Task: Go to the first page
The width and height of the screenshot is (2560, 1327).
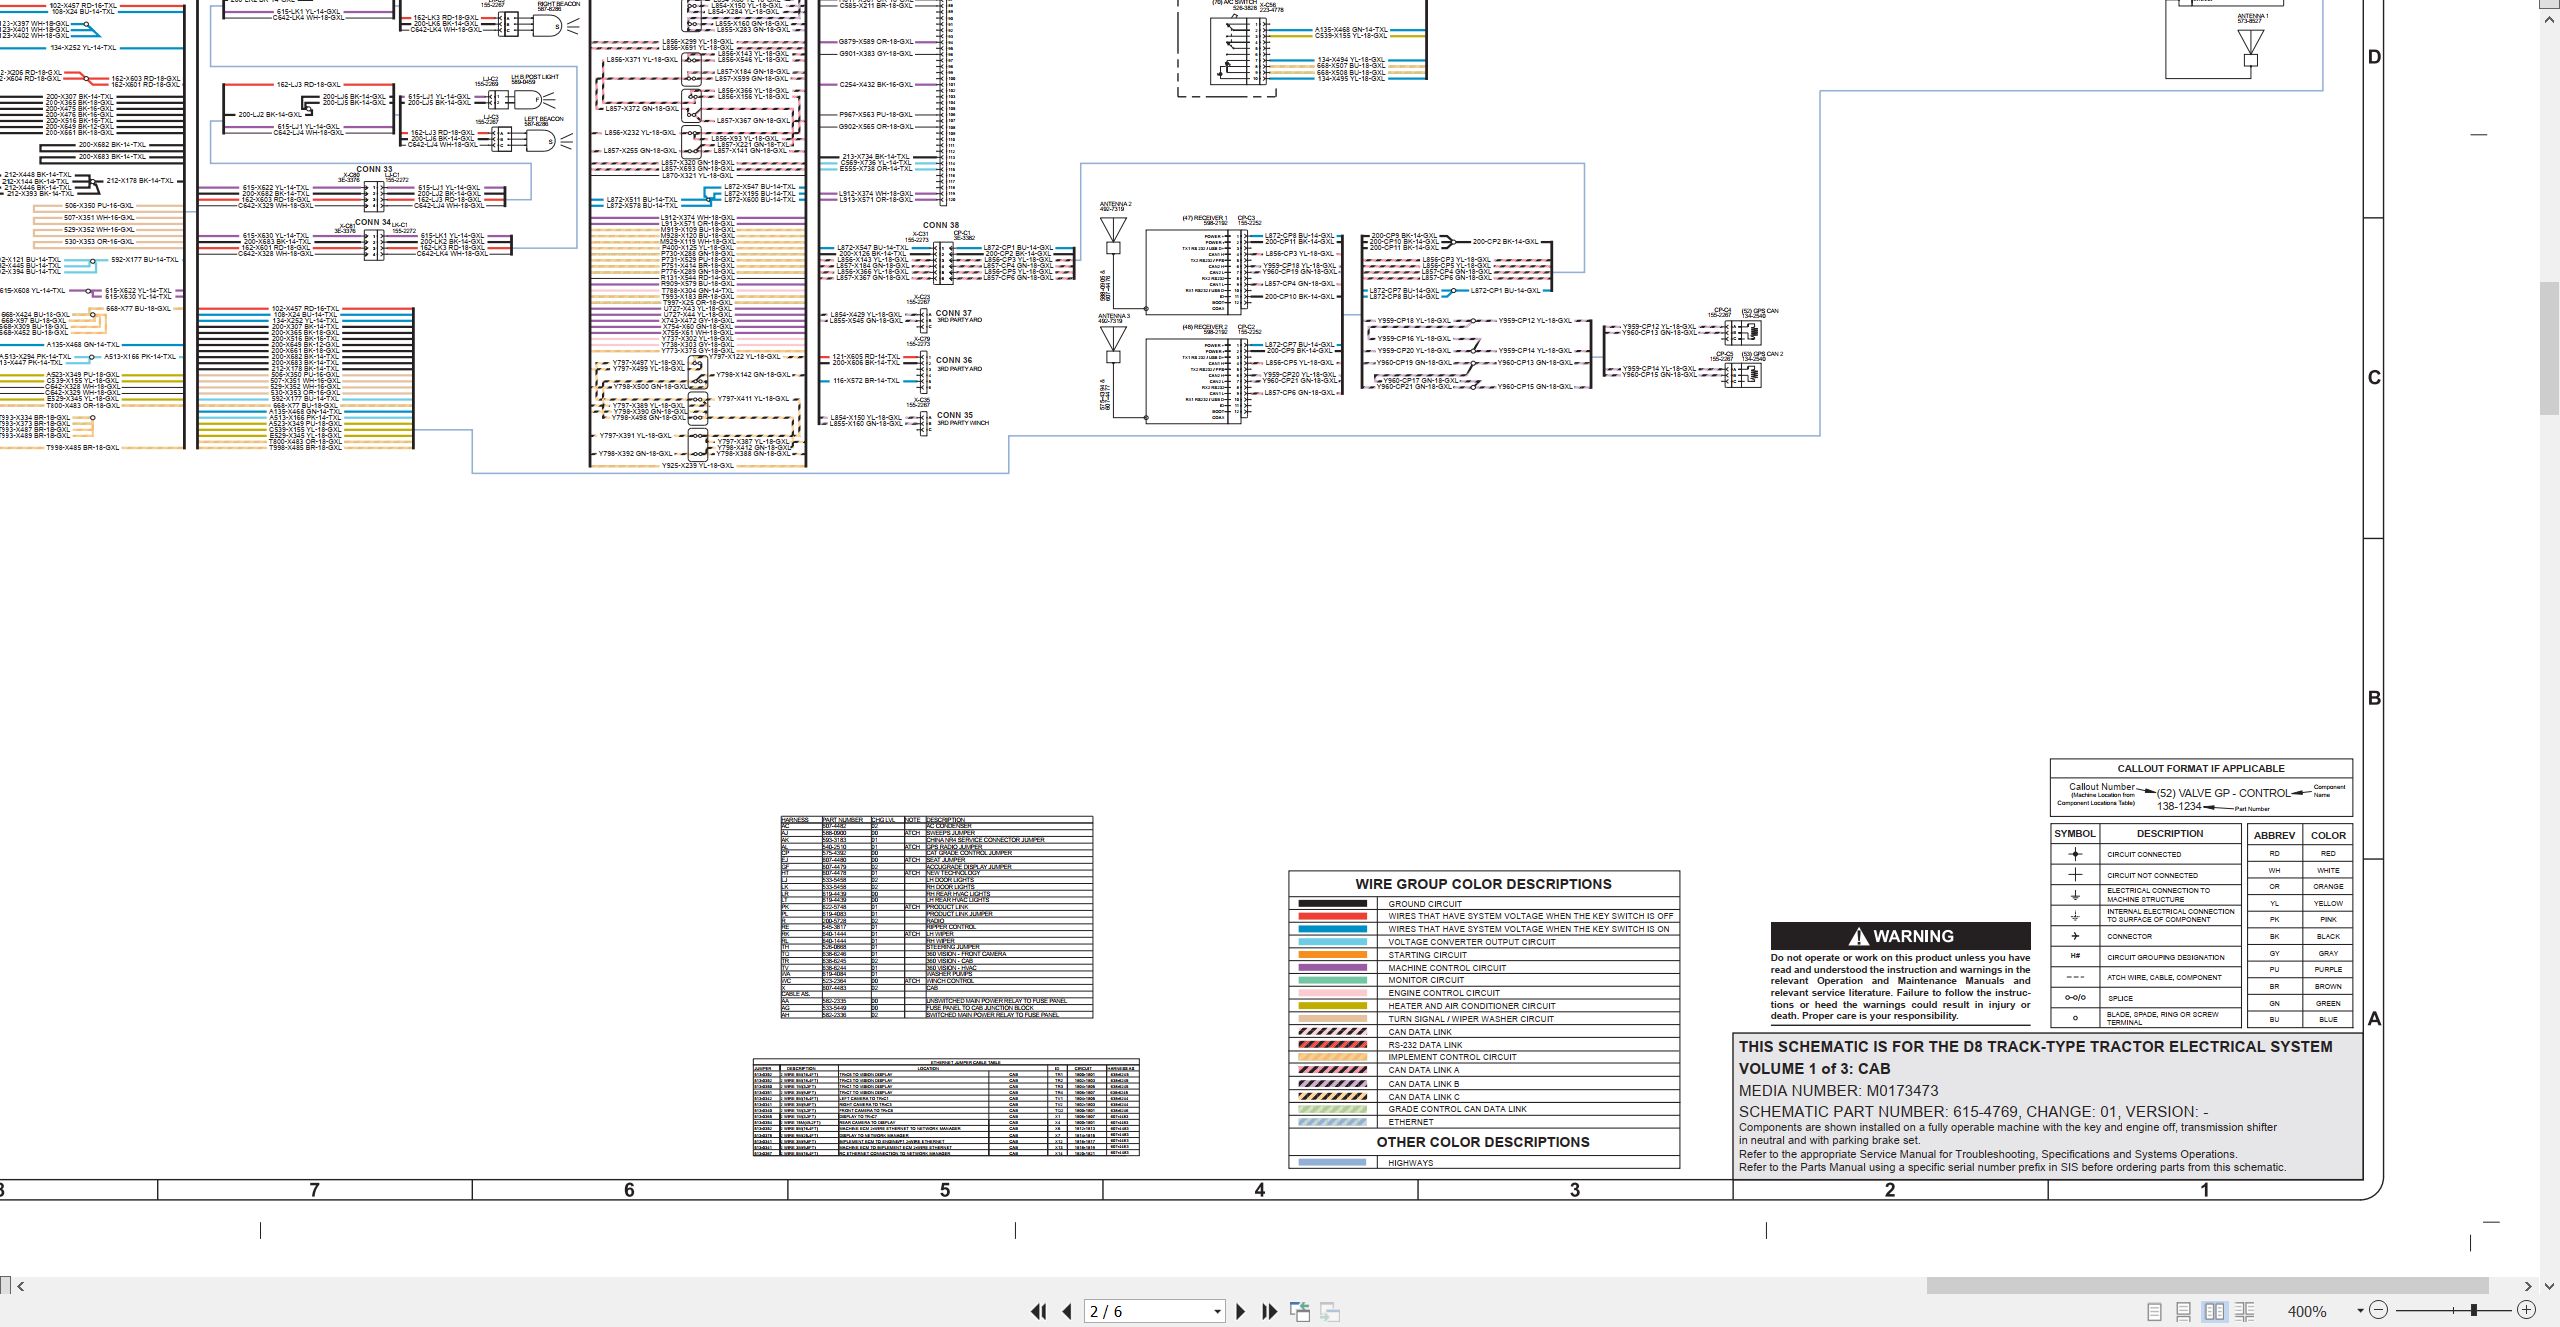Action: coord(1039,1311)
